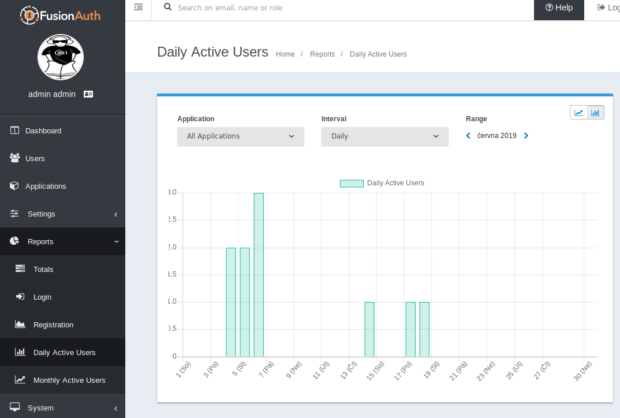Follow the Home breadcrumb link
Screen dimensions: 620x418
coord(285,54)
